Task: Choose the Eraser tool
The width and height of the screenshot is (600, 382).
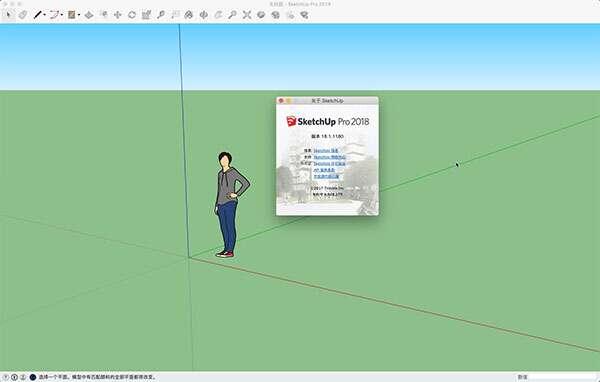Action: [x=23, y=15]
